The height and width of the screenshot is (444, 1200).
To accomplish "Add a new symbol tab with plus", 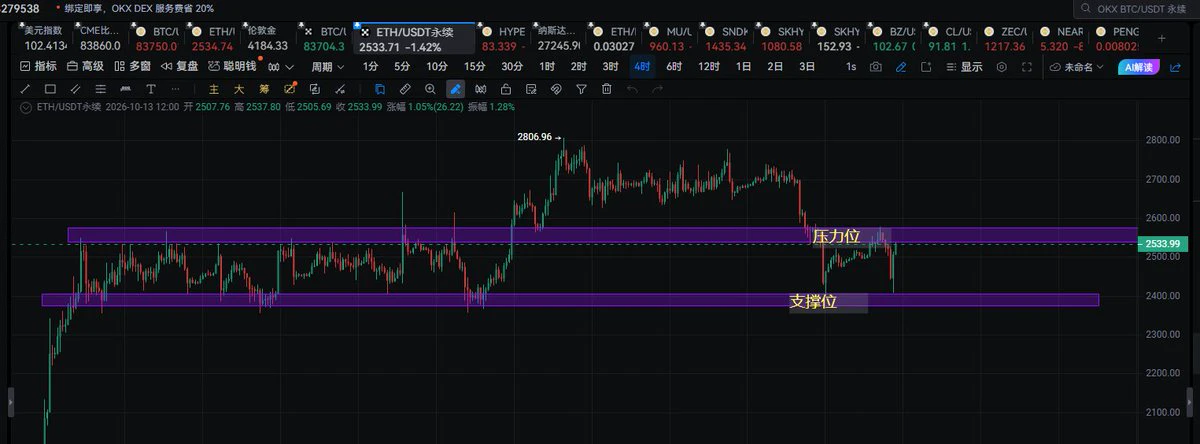I will [1161, 38].
